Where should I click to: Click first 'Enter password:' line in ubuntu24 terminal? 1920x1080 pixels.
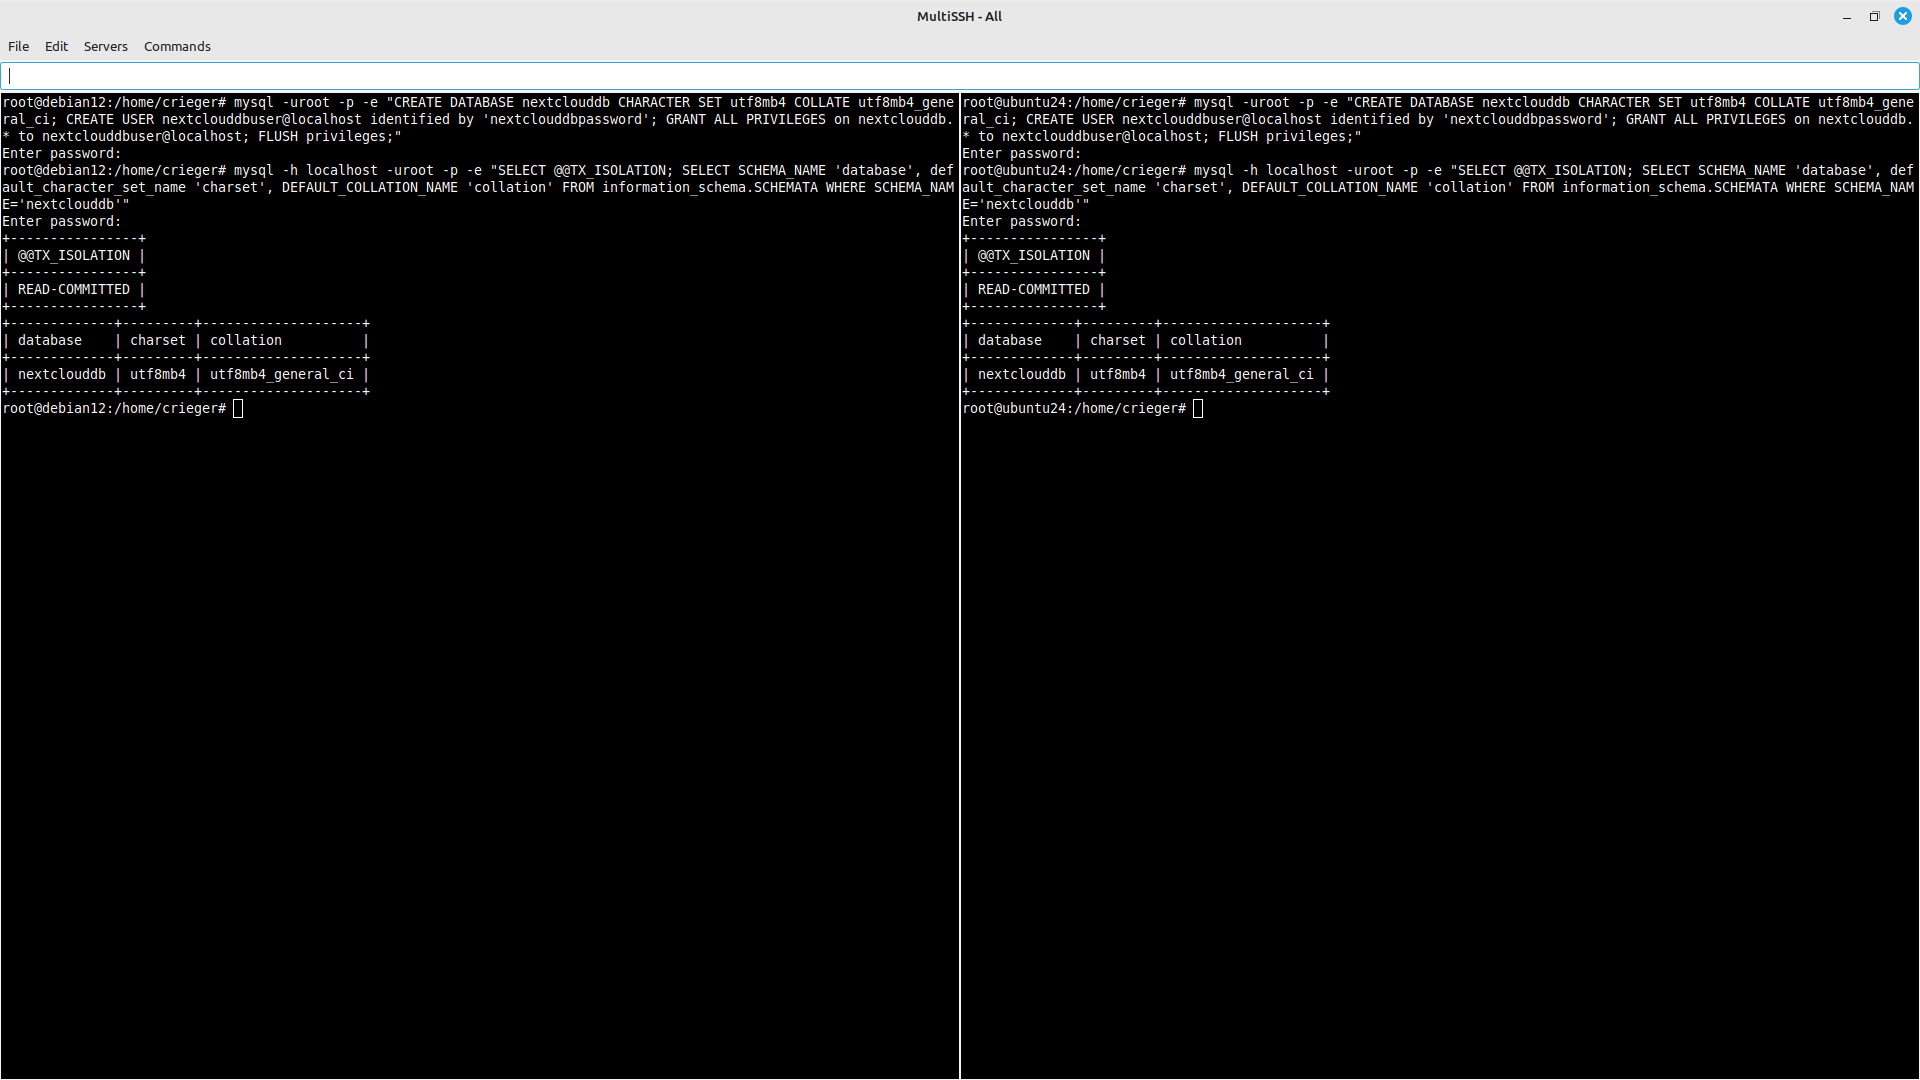[1022, 153]
